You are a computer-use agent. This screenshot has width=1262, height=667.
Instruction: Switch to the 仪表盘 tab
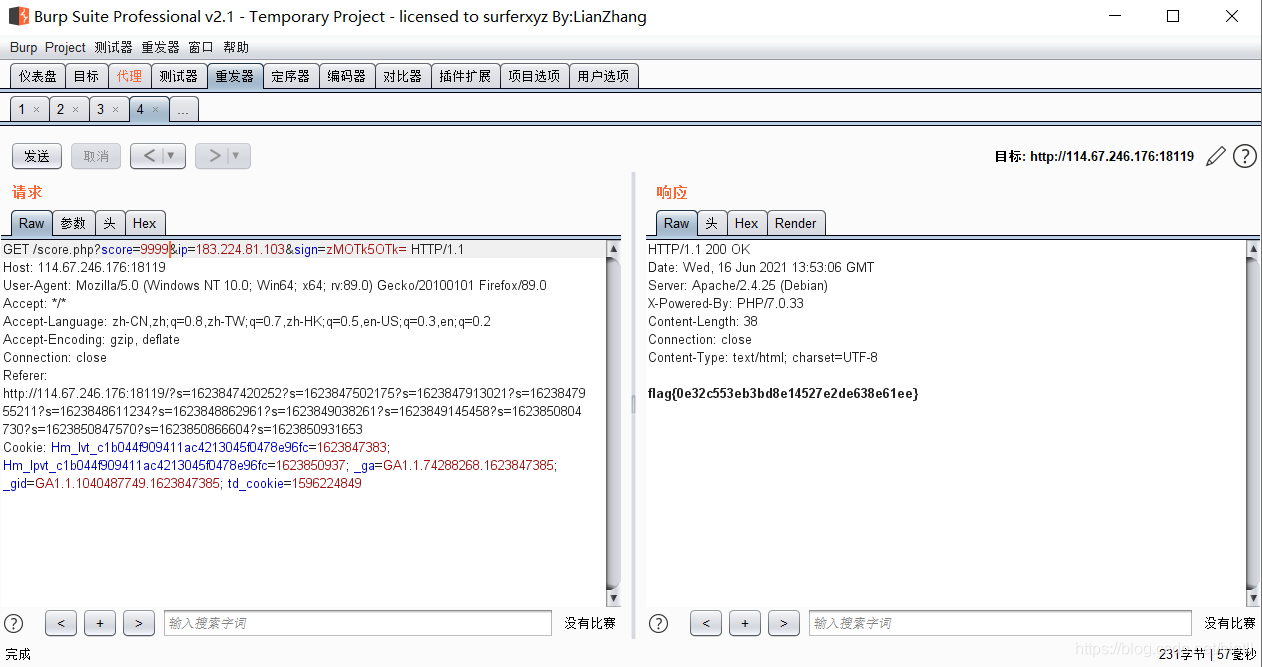[38, 76]
